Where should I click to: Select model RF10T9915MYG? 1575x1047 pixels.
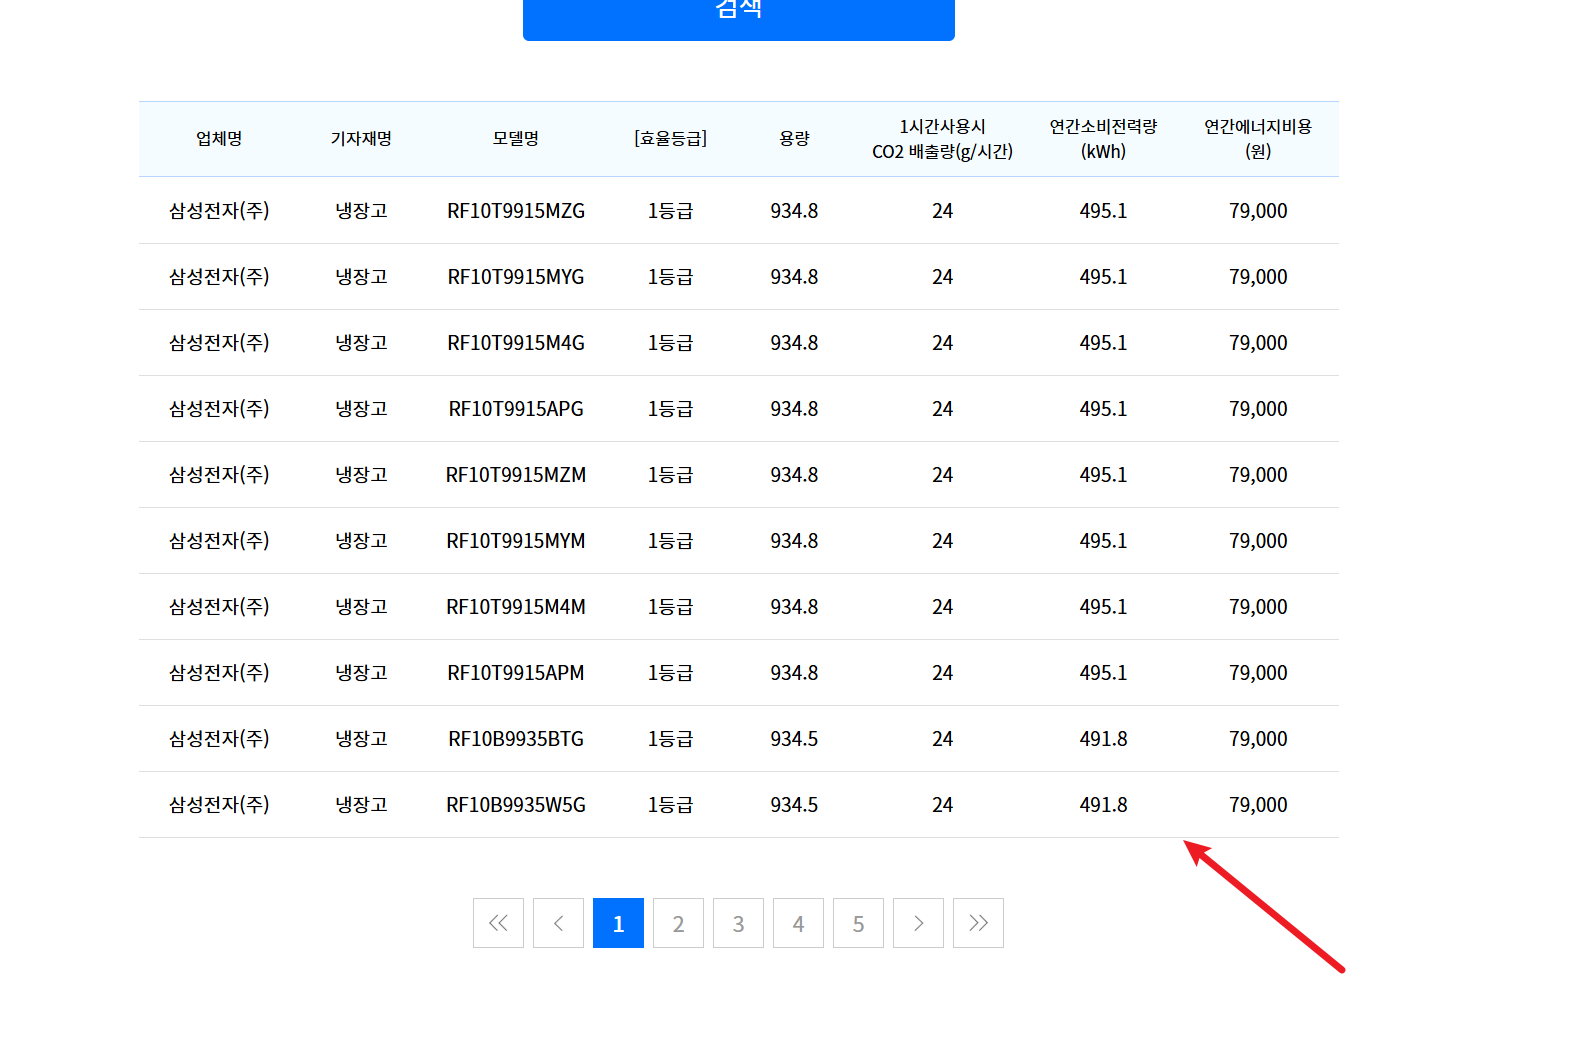coord(516,277)
